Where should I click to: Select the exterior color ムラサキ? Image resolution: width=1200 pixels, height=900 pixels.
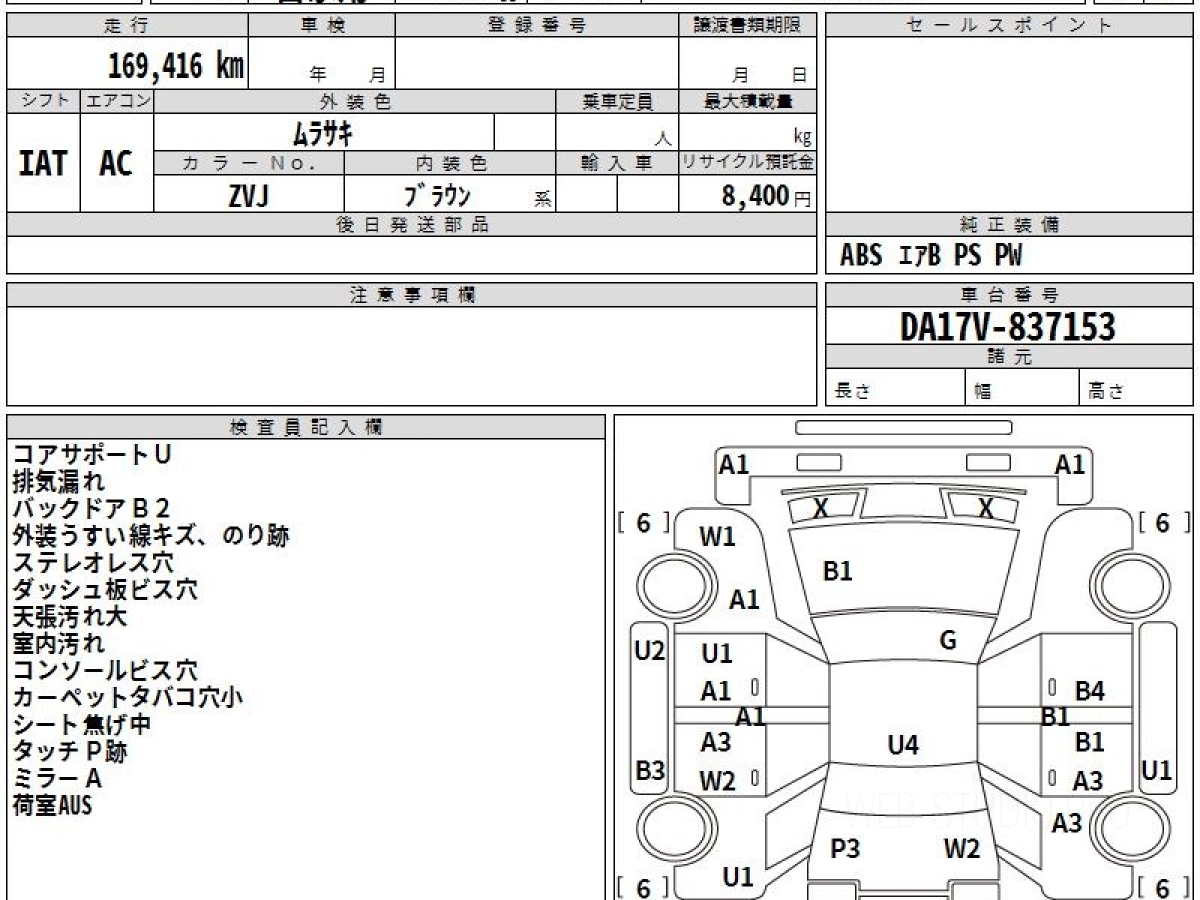(324, 132)
